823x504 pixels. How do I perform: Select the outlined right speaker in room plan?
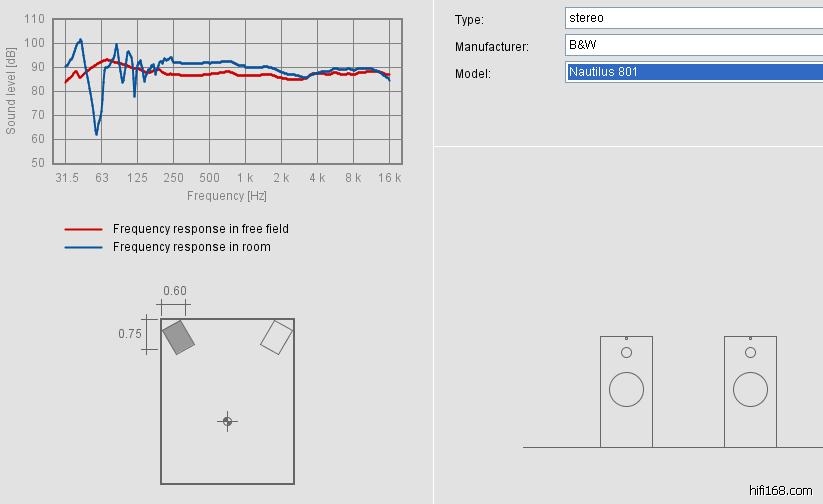276,337
